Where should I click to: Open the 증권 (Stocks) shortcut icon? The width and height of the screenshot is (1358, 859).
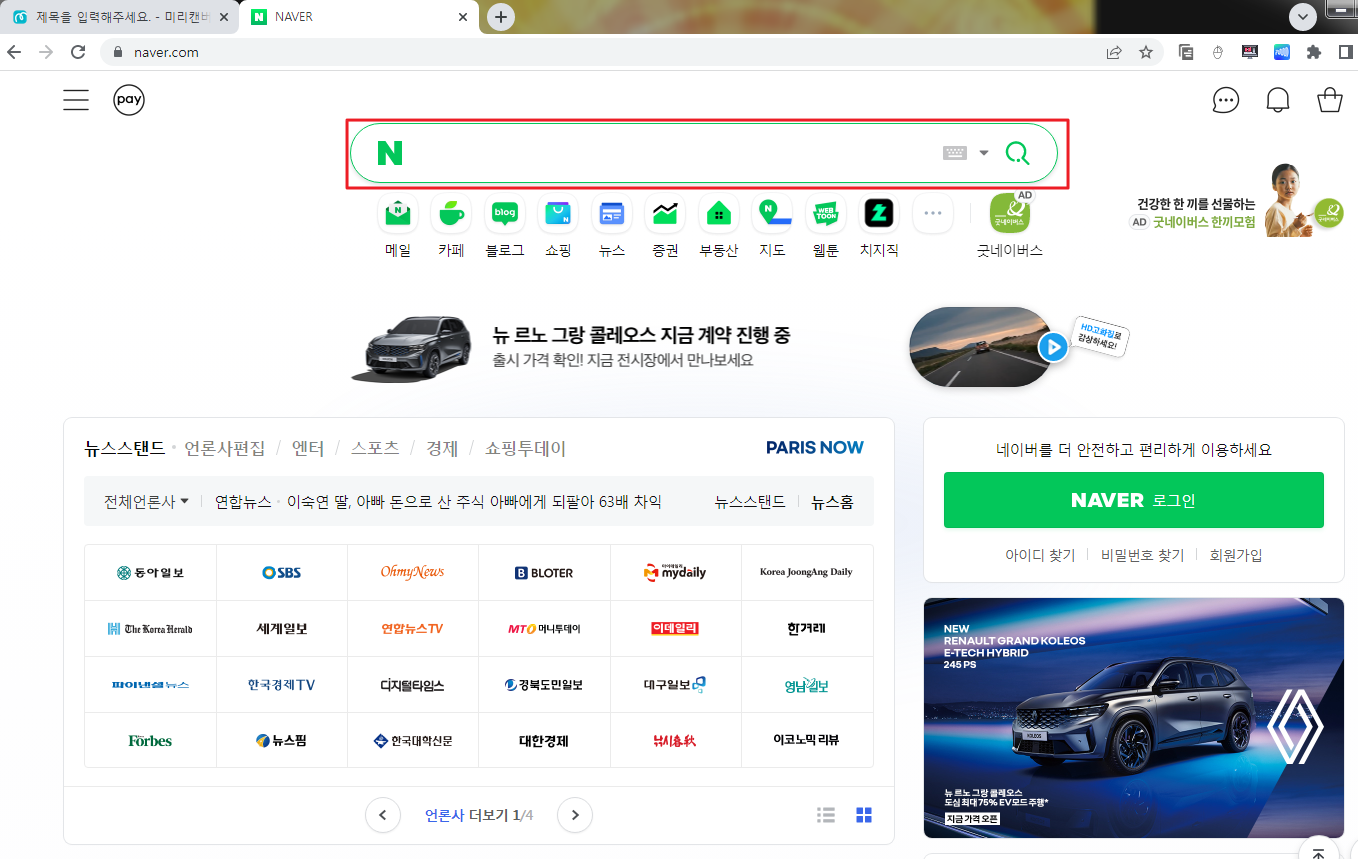click(x=665, y=213)
